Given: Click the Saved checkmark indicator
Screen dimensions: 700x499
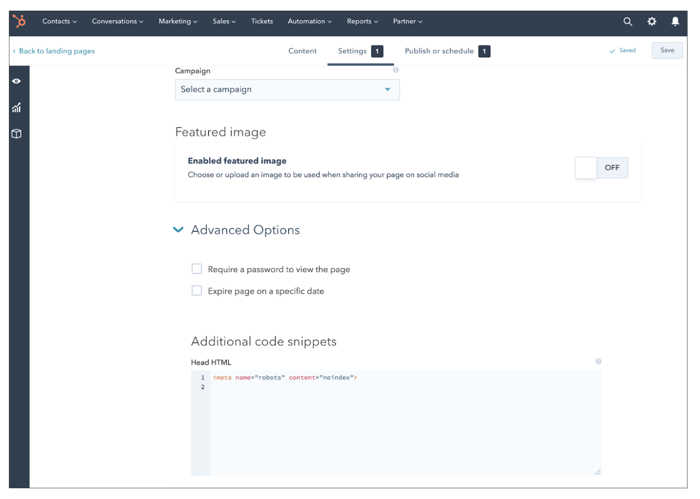Looking at the screenshot, I should click(x=622, y=50).
